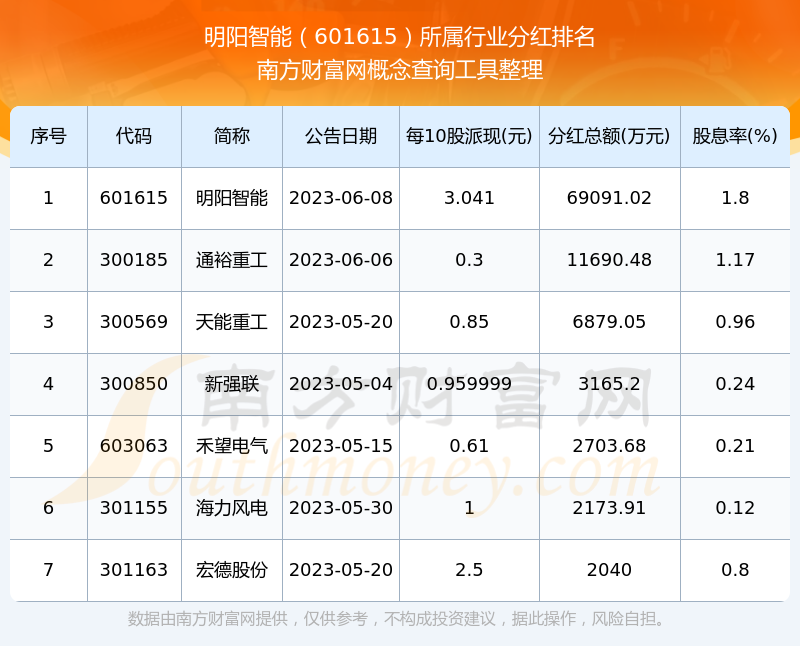The width and height of the screenshot is (800, 646).
Task: Click the payout value 0.3
Action: tap(469, 260)
